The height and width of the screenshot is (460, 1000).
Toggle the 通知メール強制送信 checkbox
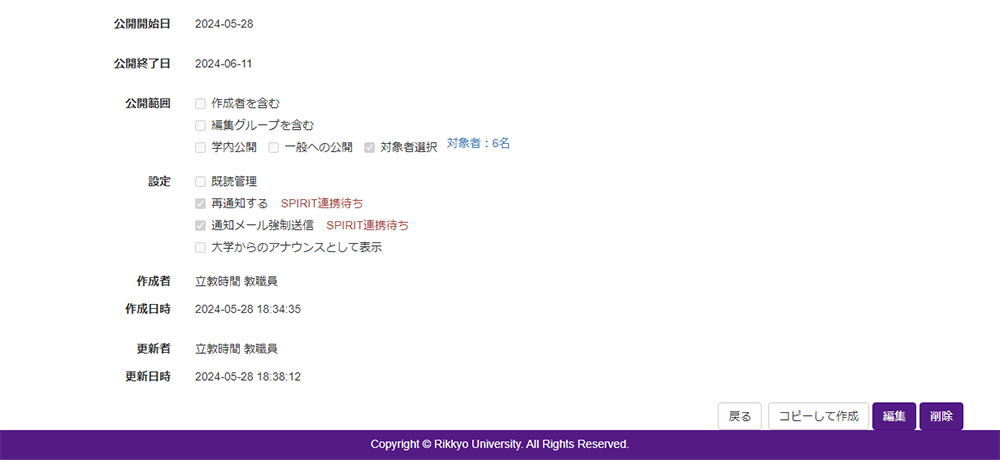click(201, 225)
